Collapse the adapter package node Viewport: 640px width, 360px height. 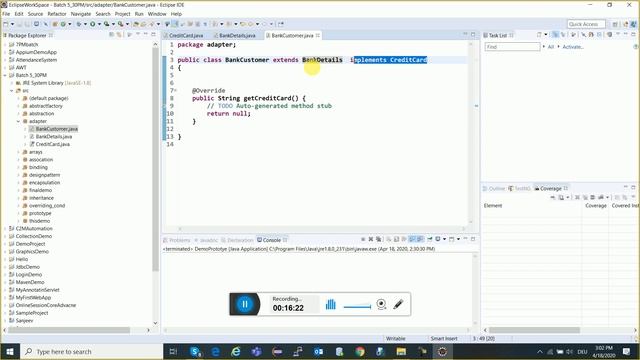[18, 121]
